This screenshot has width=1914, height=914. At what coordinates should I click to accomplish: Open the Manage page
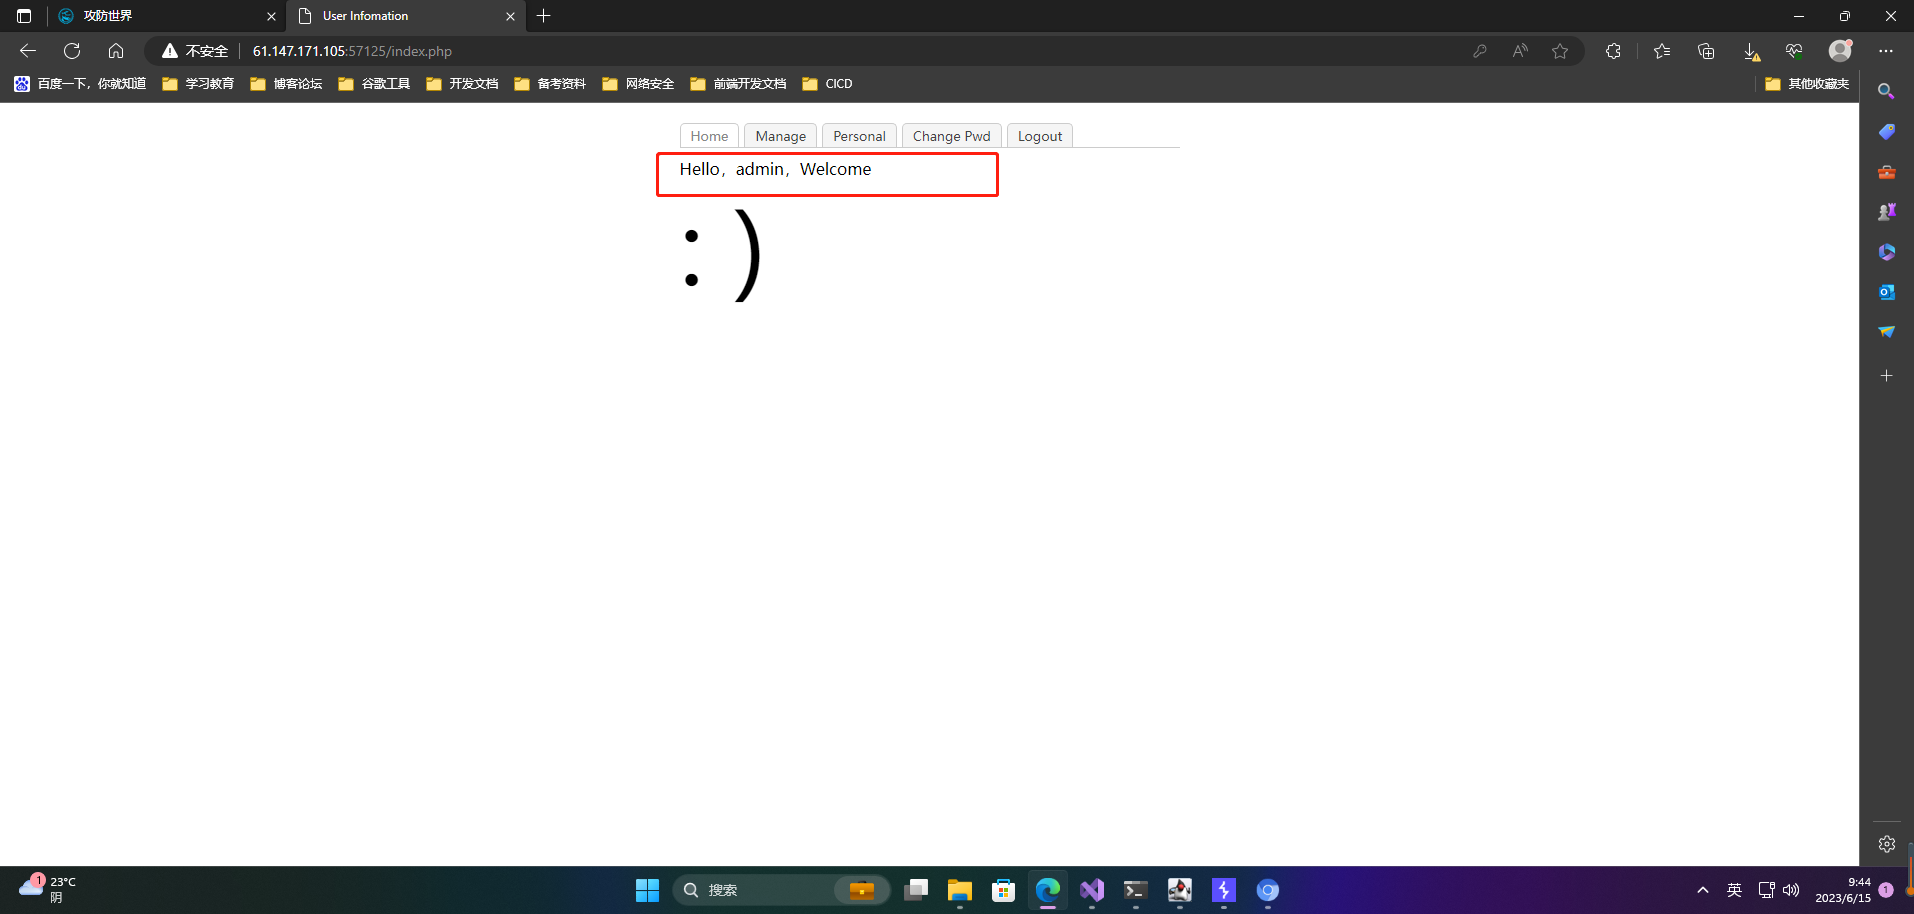click(x=780, y=136)
